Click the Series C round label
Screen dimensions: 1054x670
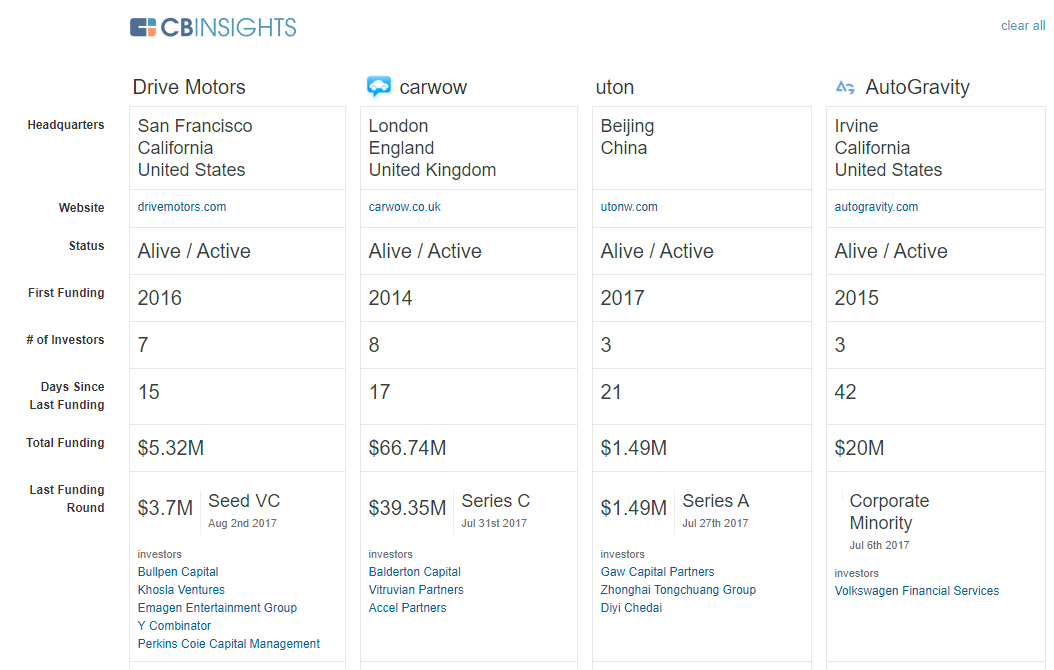coord(495,501)
